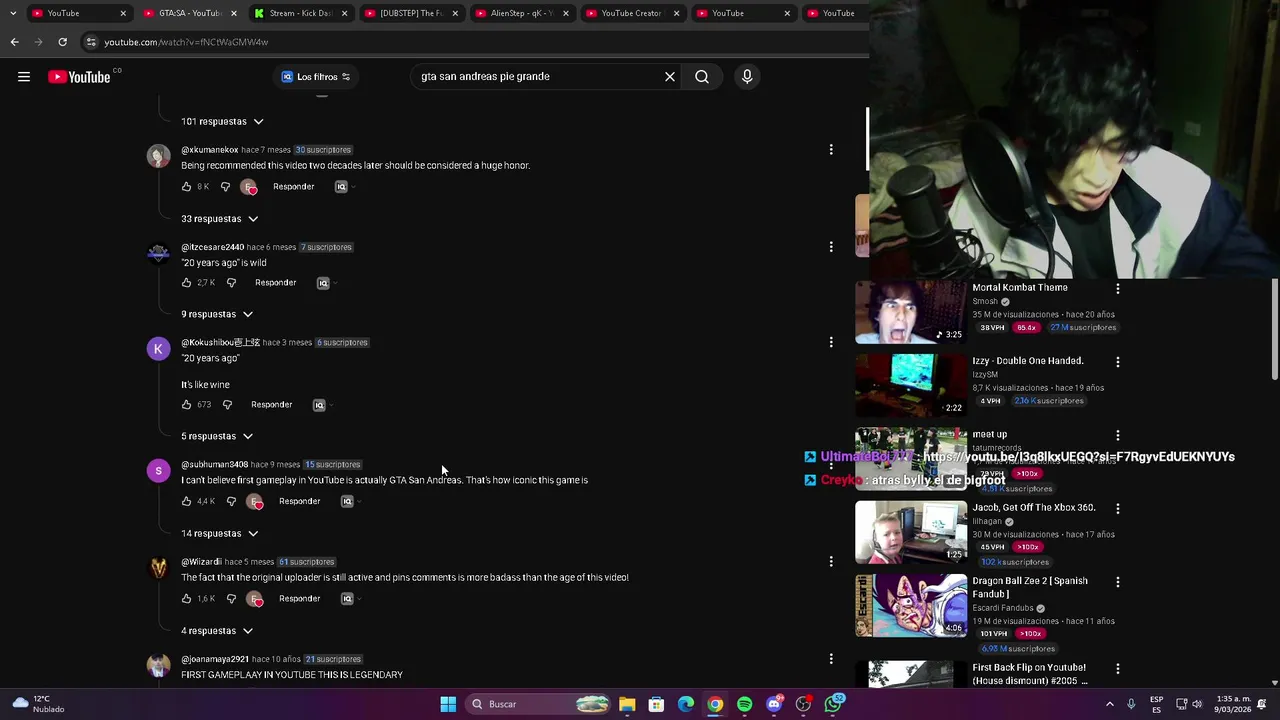
Task: Reply to @xkumarekox with Responder
Action: pyautogui.click(x=293, y=187)
